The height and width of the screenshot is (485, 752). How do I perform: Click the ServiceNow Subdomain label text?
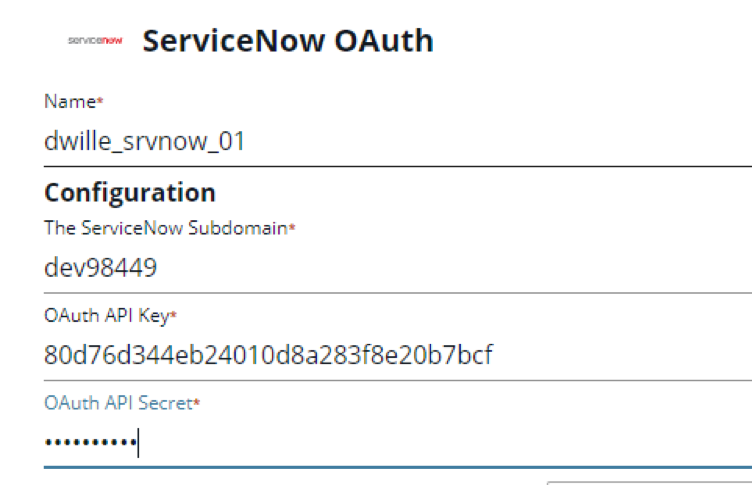click(x=165, y=227)
